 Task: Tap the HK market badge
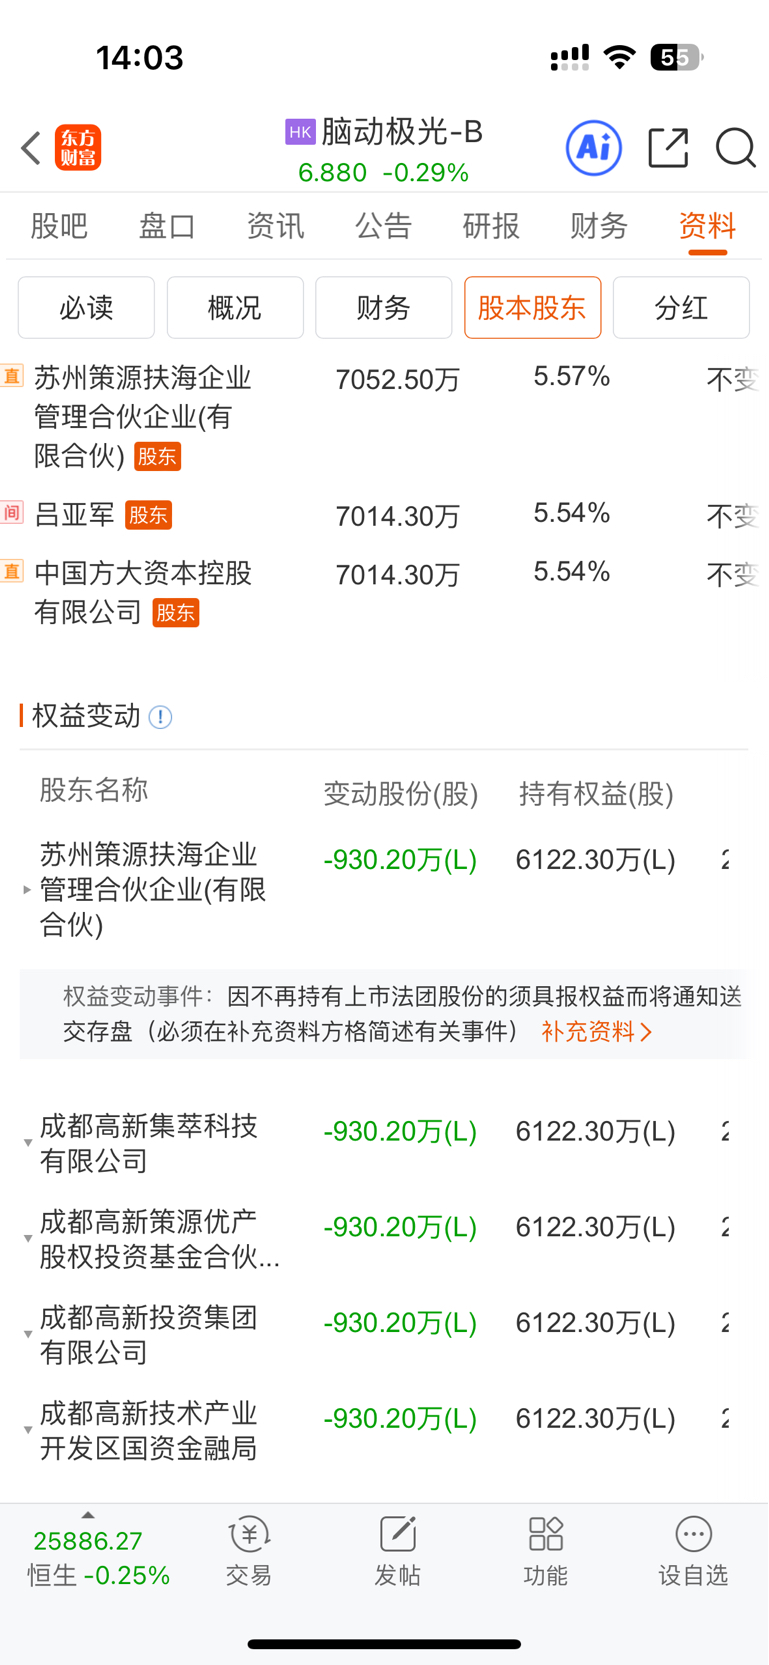pos(300,132)
